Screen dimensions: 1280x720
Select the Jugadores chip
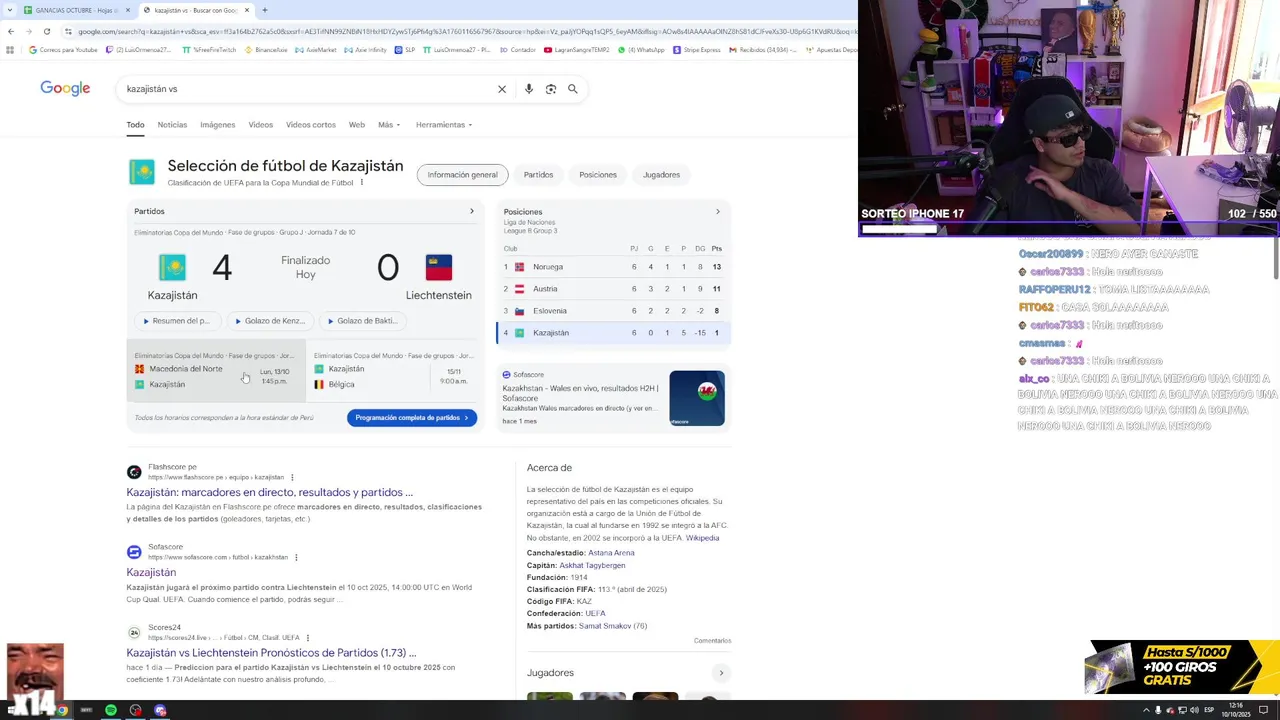click(x=661, y=175)
